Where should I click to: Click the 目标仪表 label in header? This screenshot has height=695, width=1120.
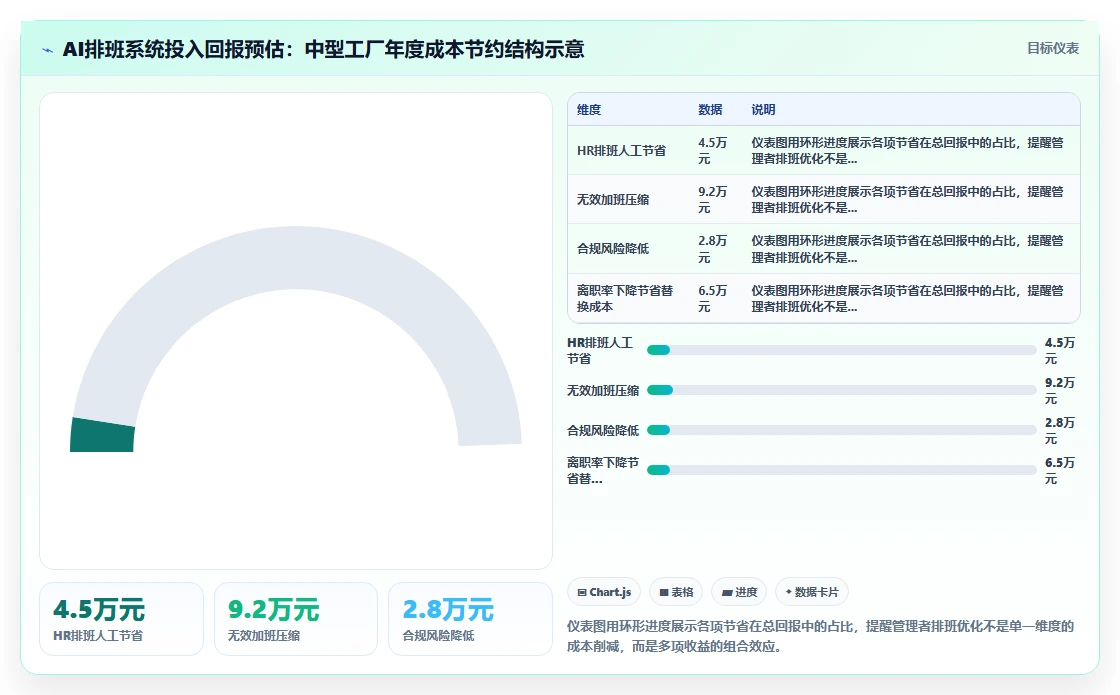click(x=1053, y=48)
